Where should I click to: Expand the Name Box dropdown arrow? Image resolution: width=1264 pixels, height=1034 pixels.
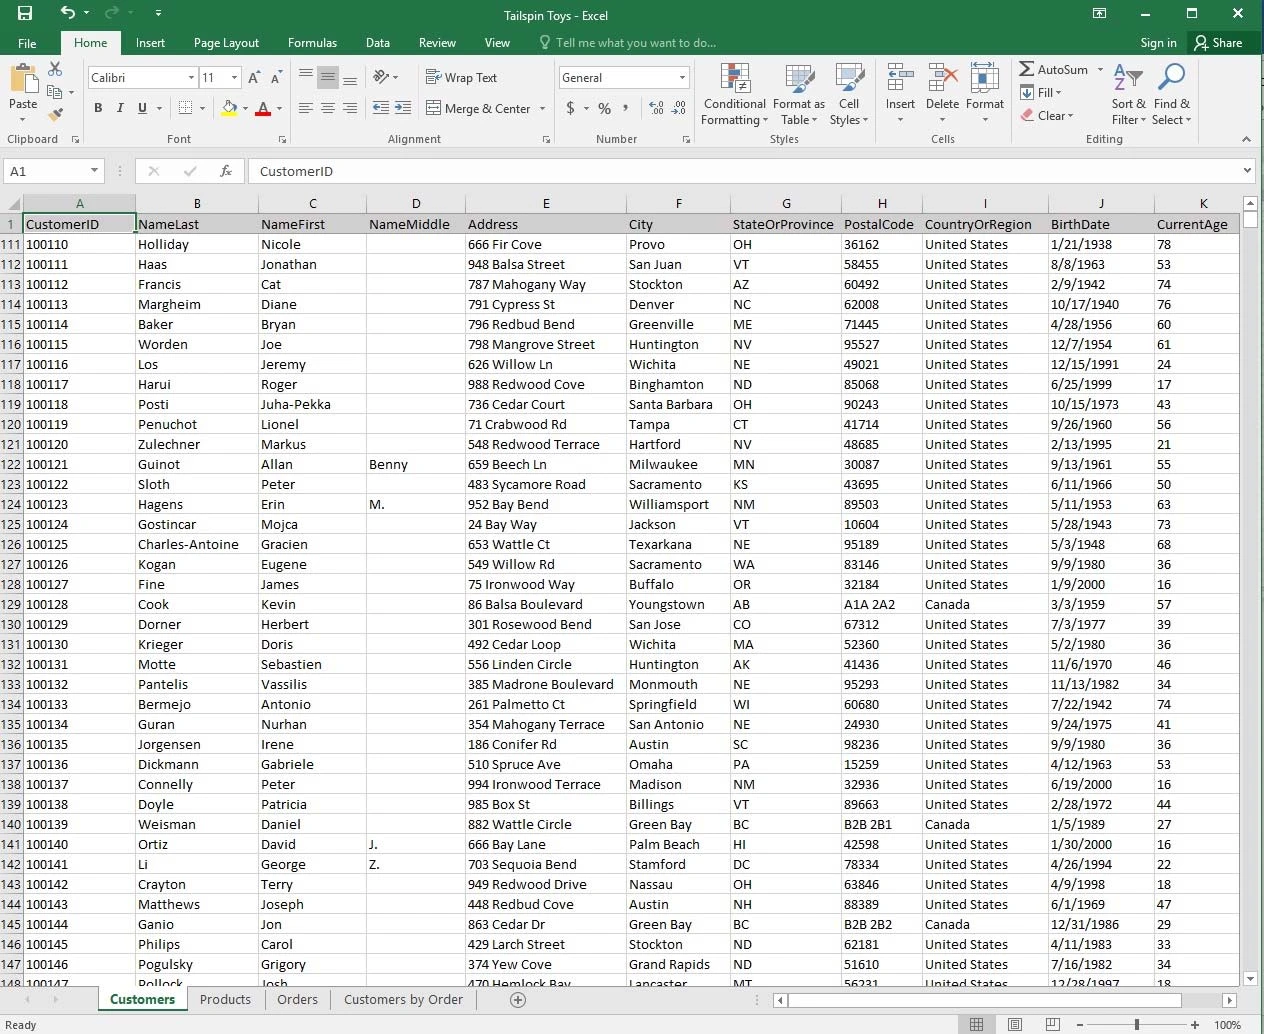[x=94, y=171]
